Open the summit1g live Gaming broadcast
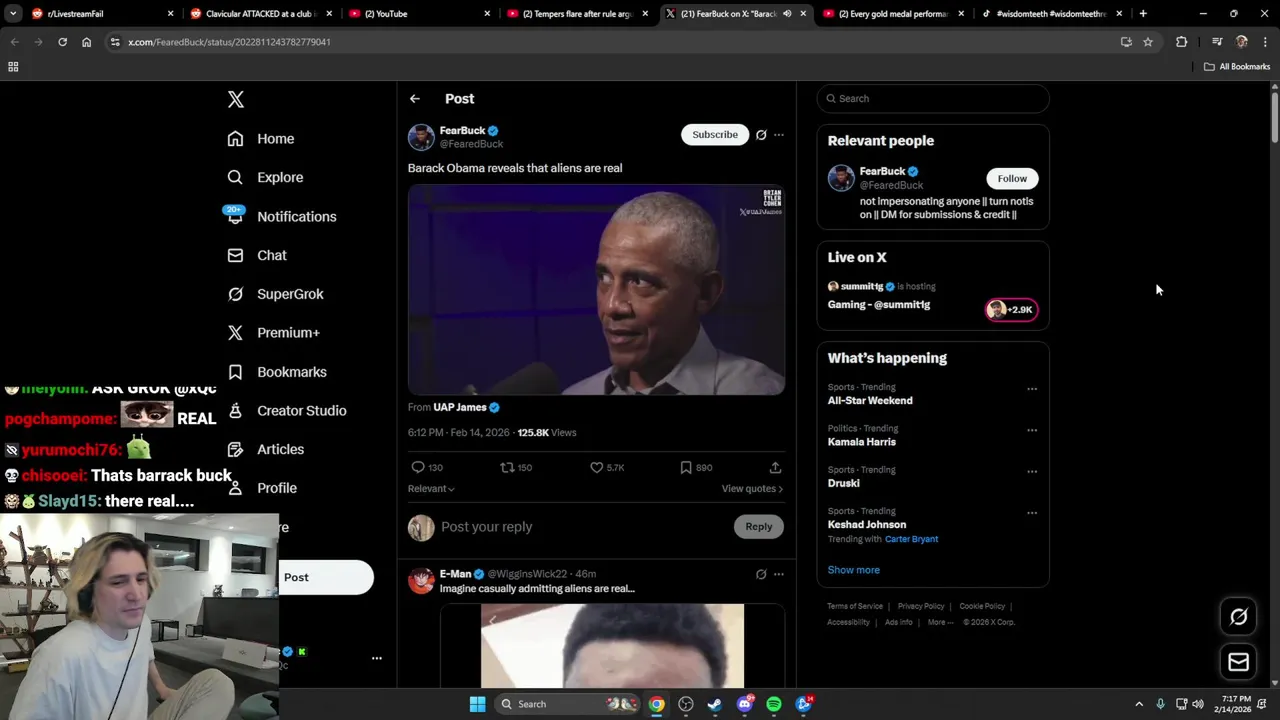Screen dimensions: 1280x720 coord(933,296)
